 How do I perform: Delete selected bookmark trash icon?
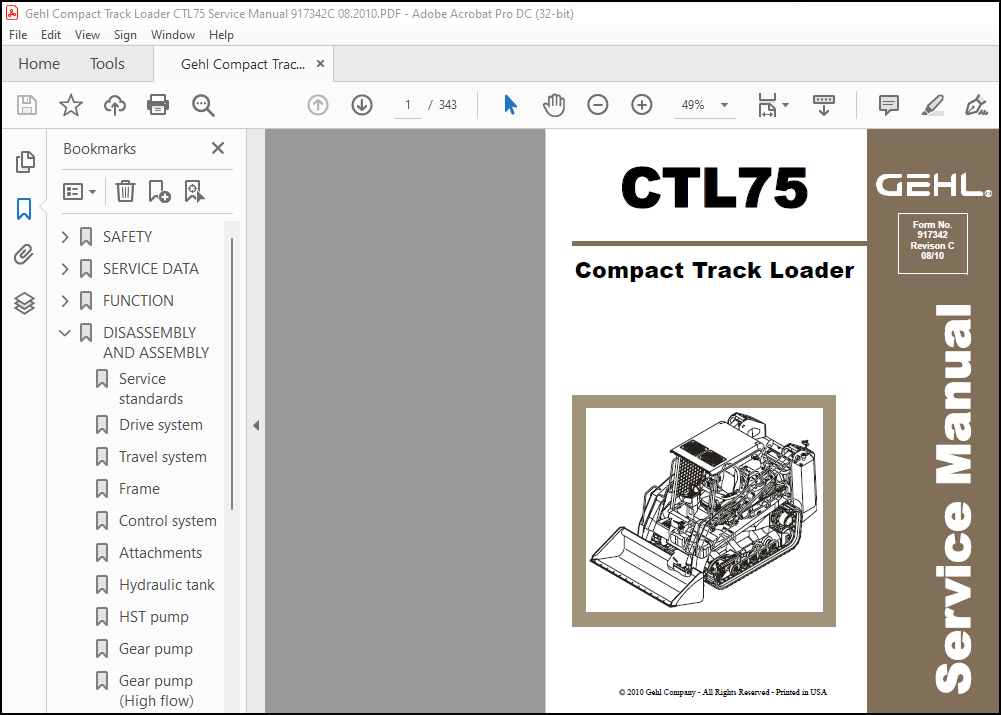[x=125, y=191]
